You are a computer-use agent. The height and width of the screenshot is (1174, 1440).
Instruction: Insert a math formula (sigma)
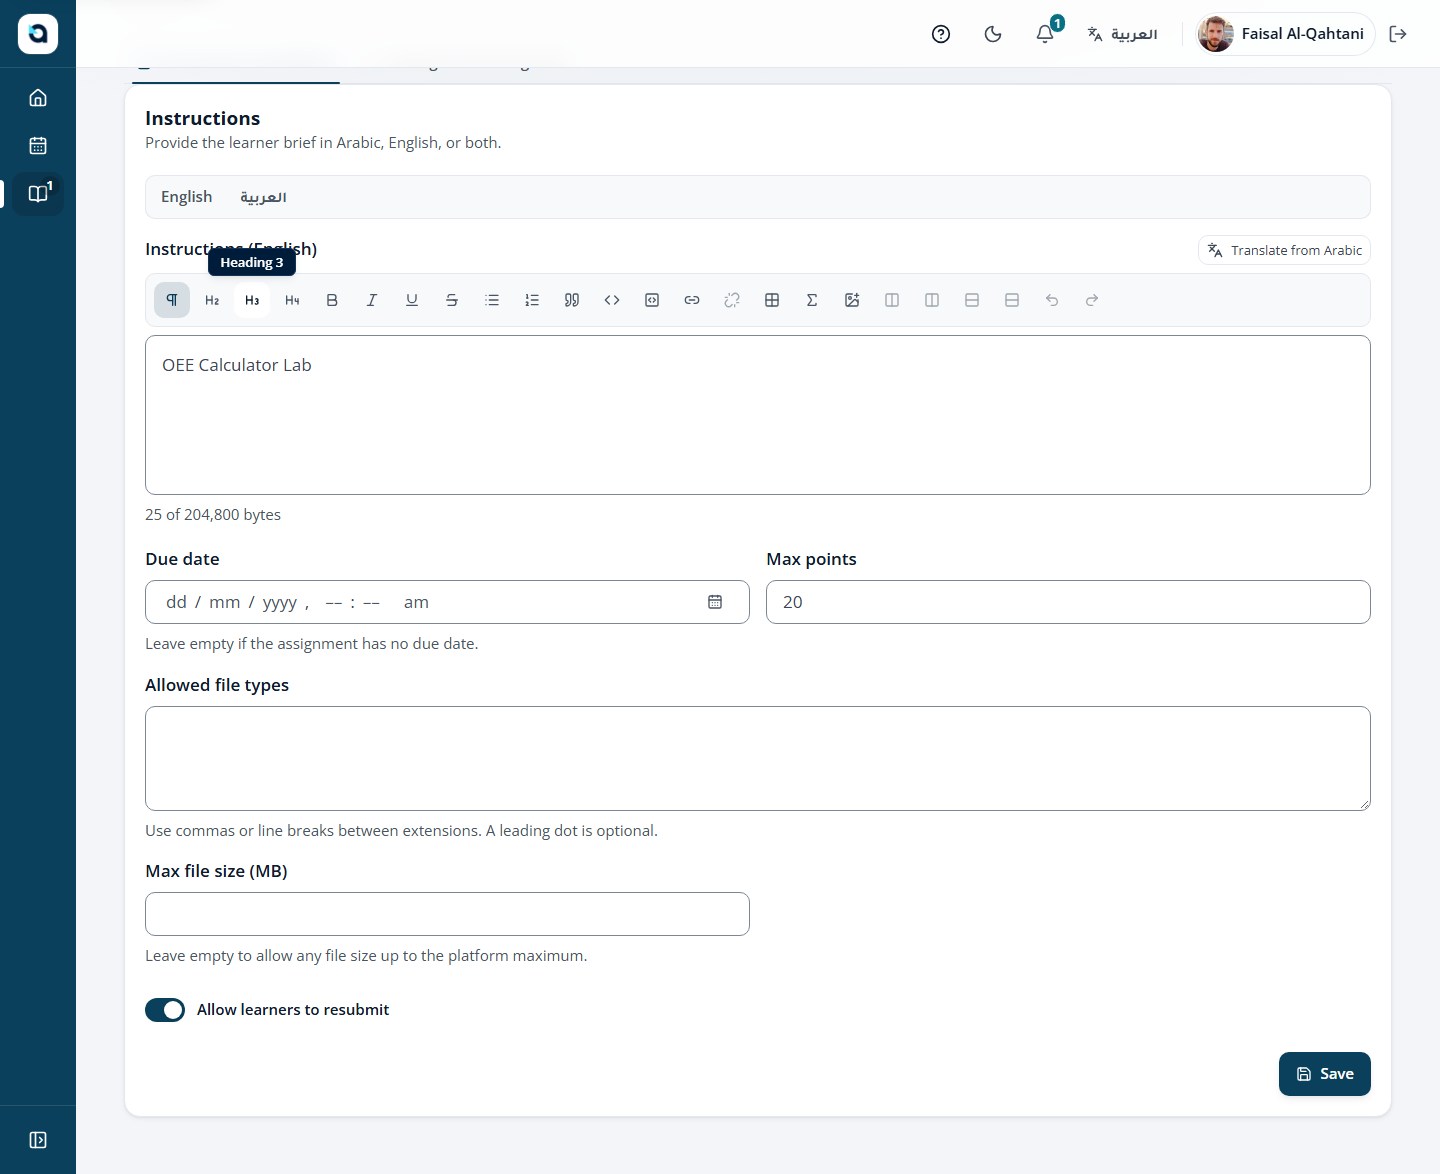pyautogui.click(x=812, y=300)
